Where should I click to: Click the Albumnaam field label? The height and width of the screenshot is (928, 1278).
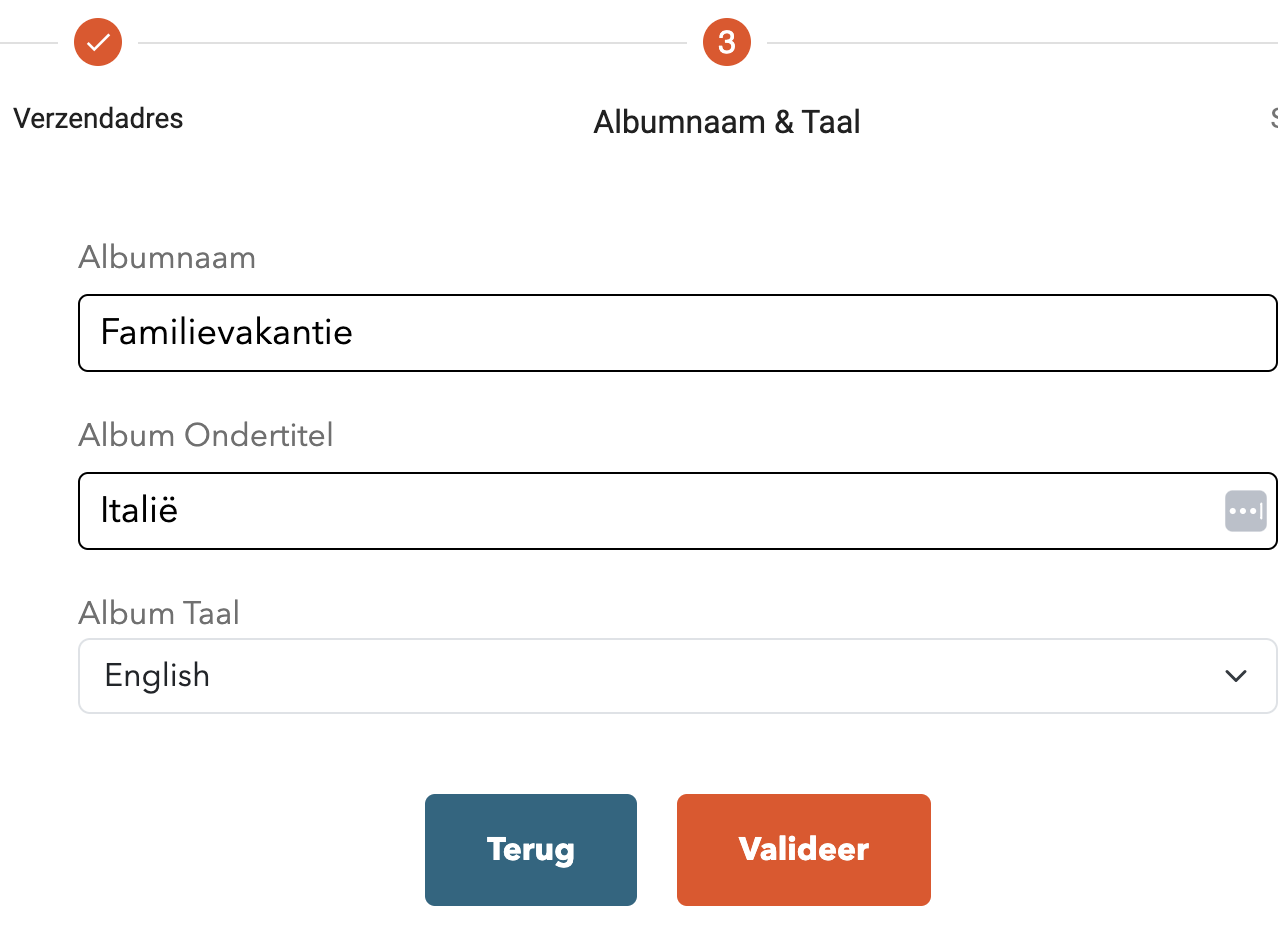pos(167,258)
